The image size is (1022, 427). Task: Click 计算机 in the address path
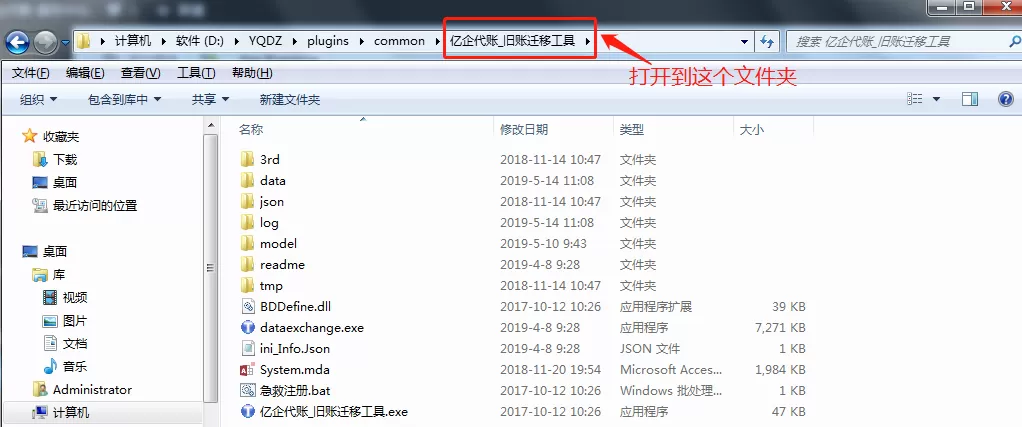(132, 41)
